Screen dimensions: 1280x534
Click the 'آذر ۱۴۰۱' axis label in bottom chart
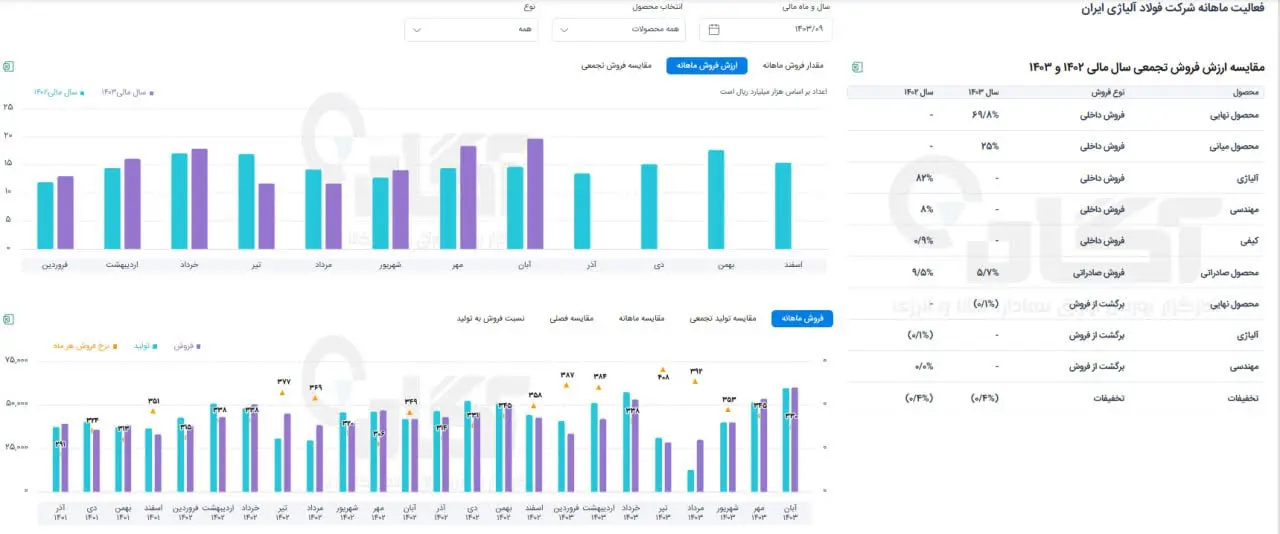(x=60, y=511)
